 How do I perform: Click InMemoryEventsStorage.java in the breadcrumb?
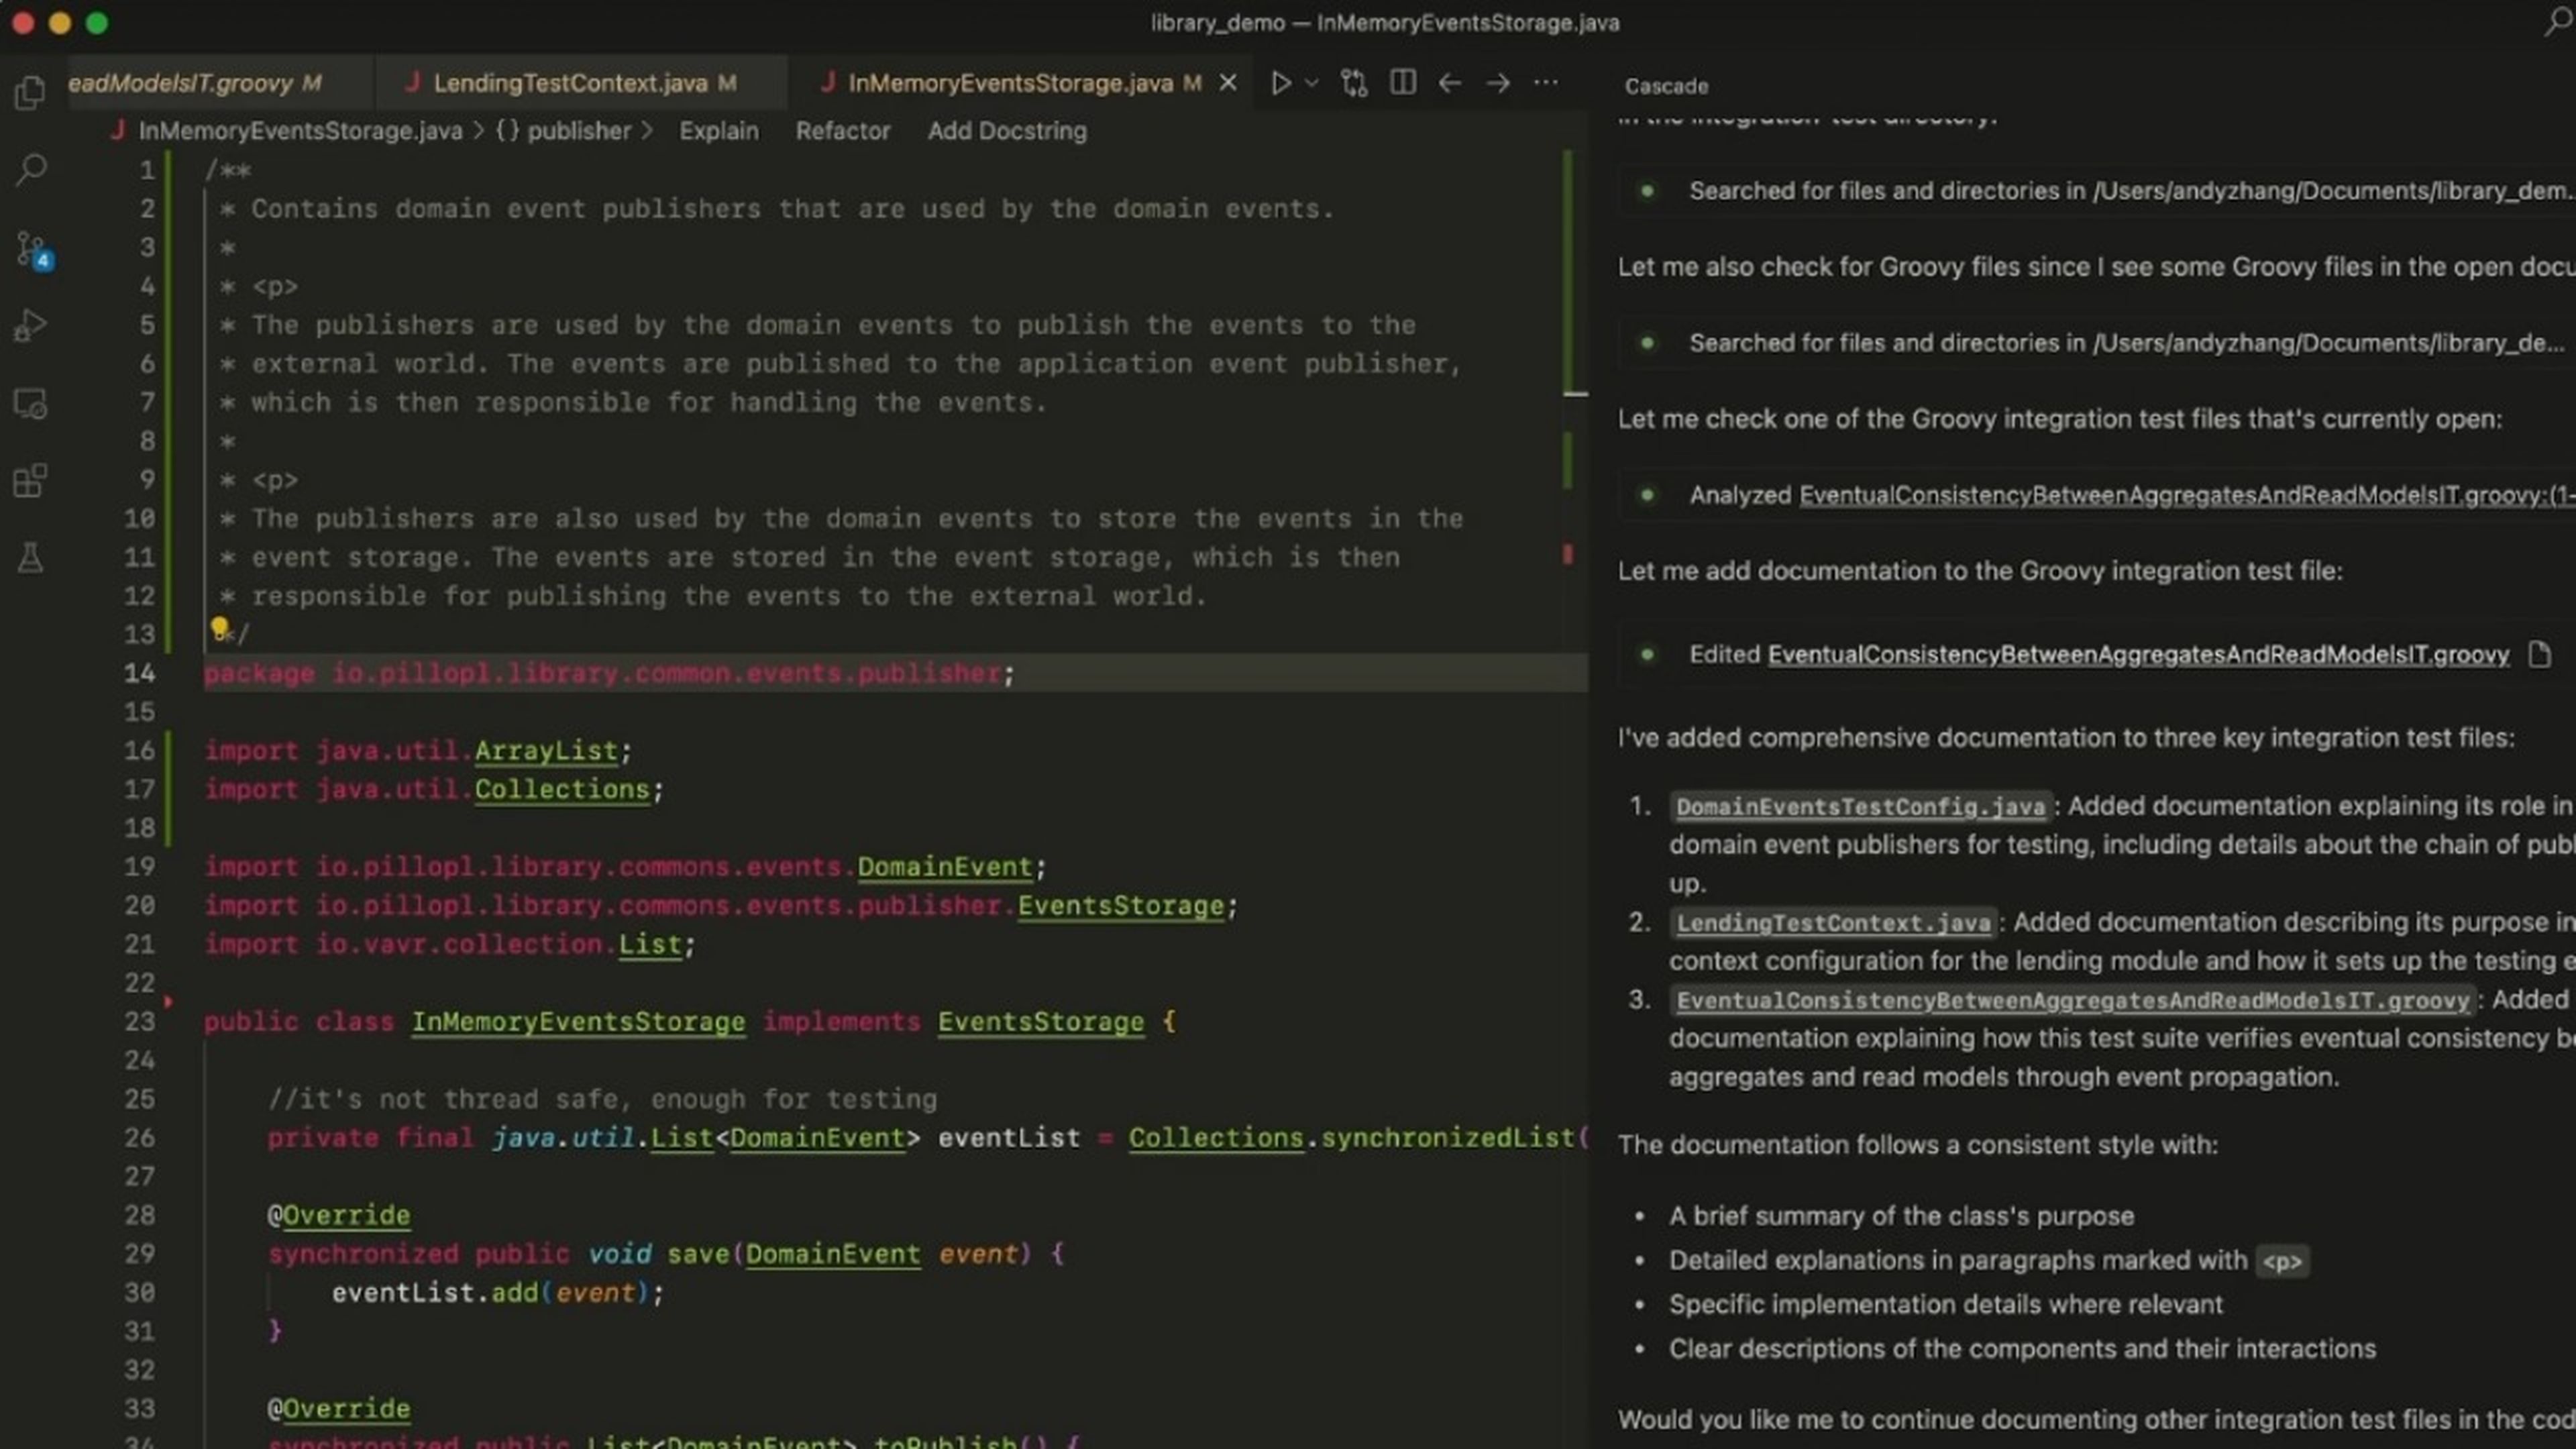pyautogui.click(x=300, y=131)
